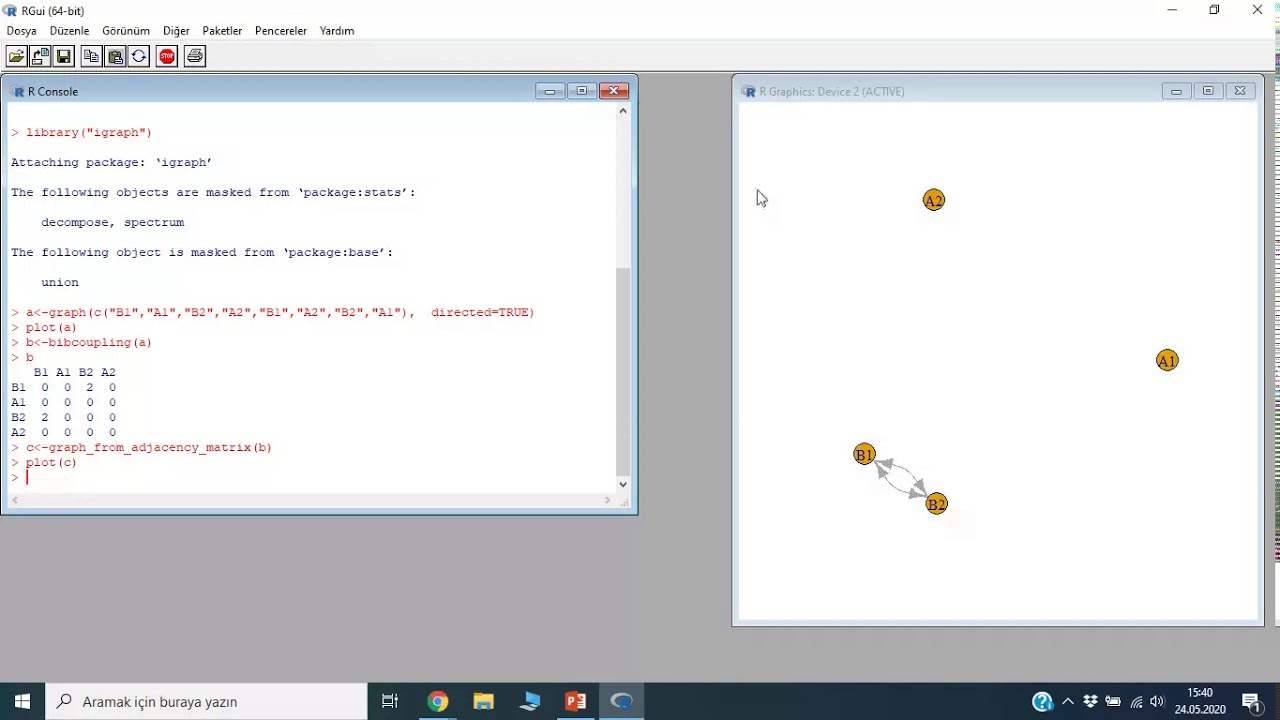This screenshot has width=1280, height=720.
Task: Click the console vertical scrollbar thumb
Action: 623,372
